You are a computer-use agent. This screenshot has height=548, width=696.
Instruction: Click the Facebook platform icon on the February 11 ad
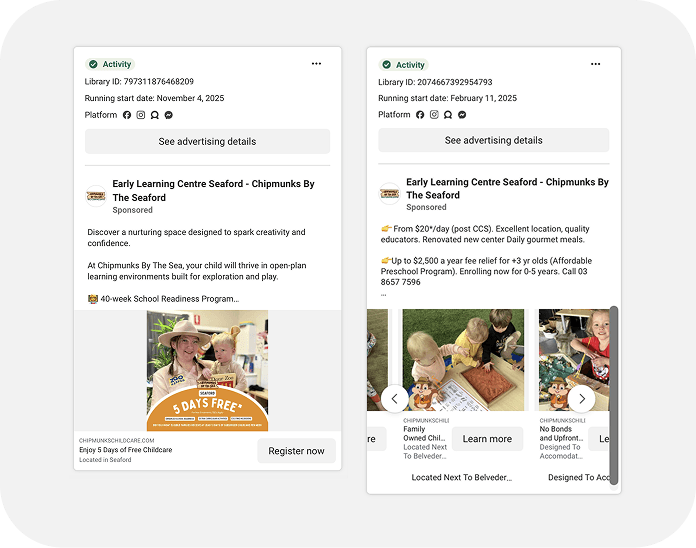tap(420, 114)
